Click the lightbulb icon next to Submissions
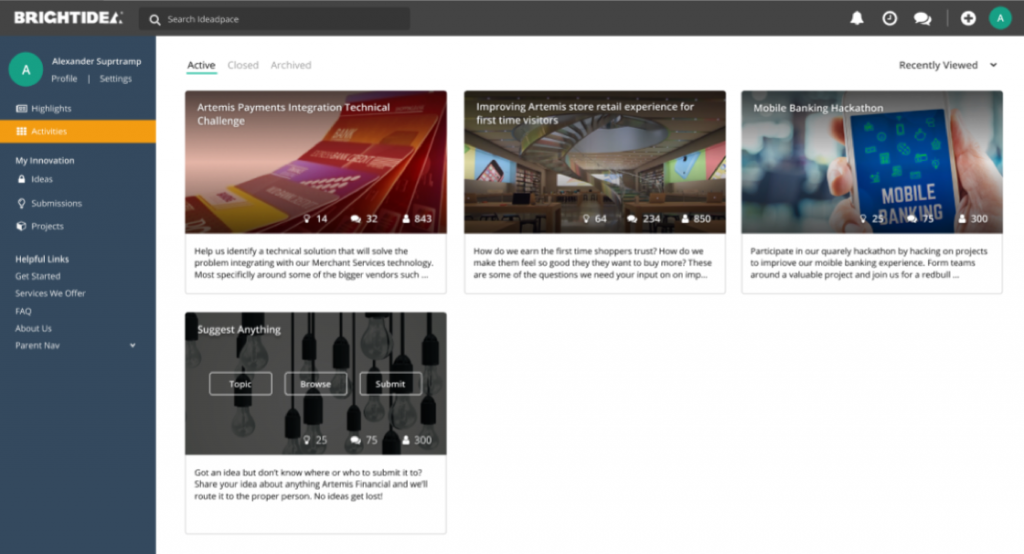Viewport: 1024px width, 554px height. tap(21, 203)
